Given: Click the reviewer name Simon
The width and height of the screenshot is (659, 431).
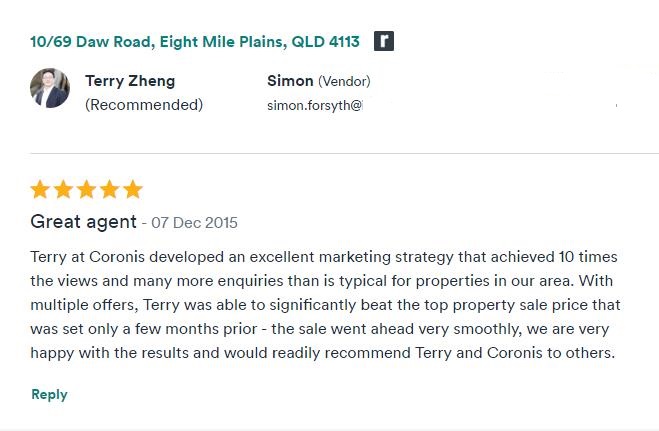Looking at the screenshot, I should tap(290, 81).
